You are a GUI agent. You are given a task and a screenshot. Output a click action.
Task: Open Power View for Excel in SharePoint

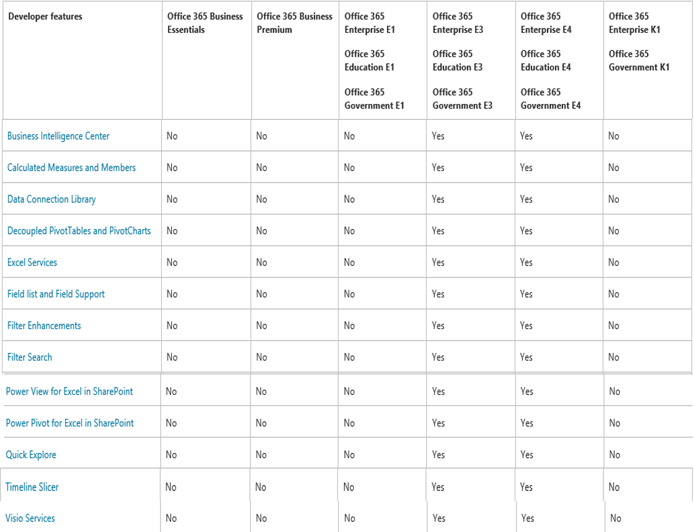[69, 391]
